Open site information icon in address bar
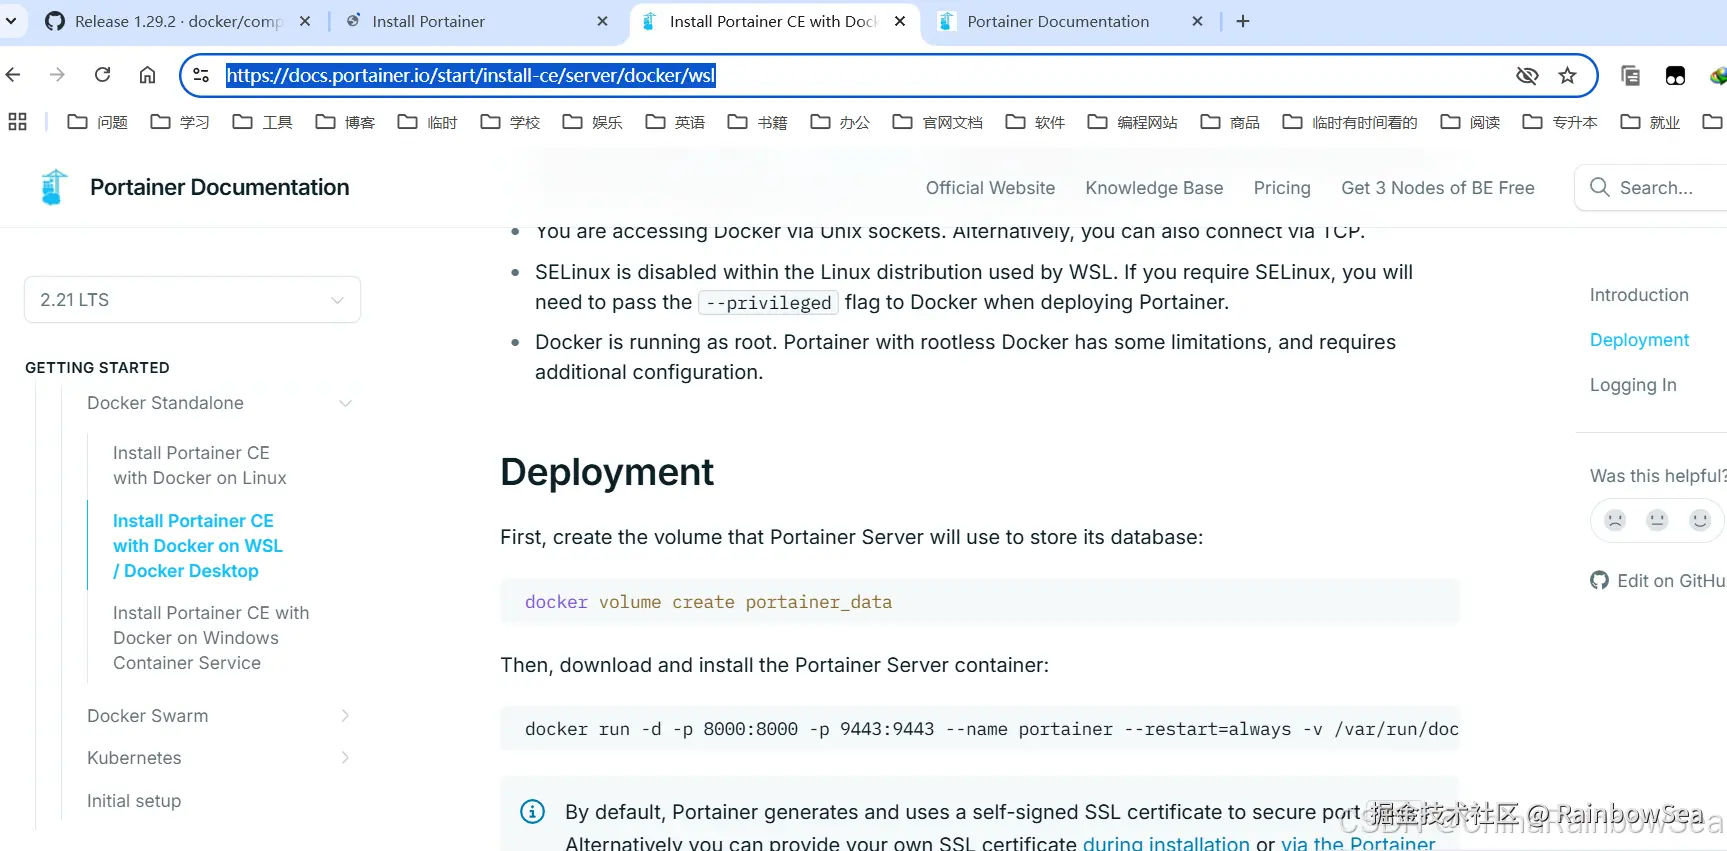 pyautogui.click(x=201, y=75)
